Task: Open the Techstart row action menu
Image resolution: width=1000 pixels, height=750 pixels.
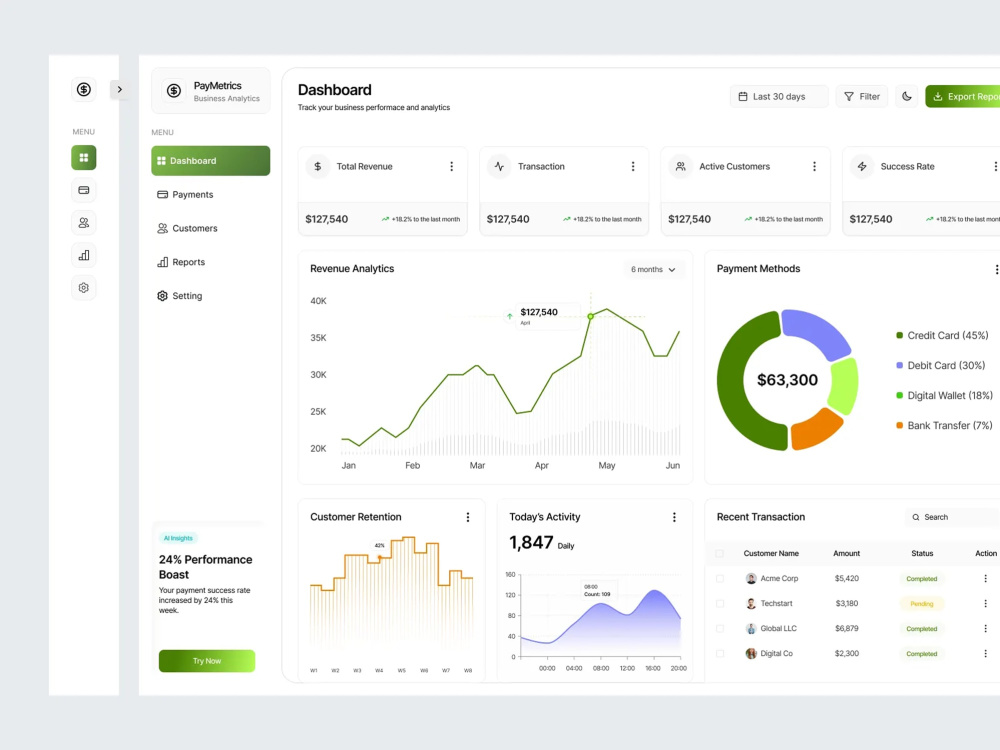Action: tap(985, 603)
